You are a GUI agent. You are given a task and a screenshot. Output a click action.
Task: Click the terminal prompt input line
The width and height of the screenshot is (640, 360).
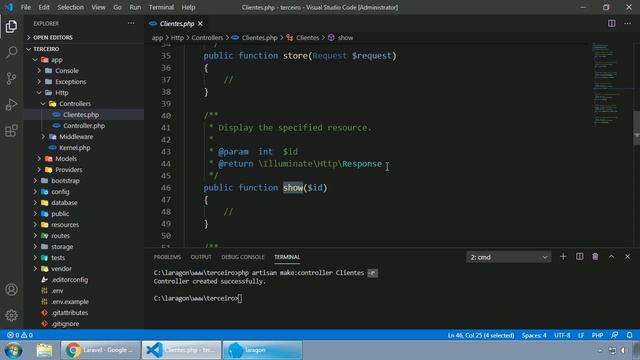coord(198,298)
